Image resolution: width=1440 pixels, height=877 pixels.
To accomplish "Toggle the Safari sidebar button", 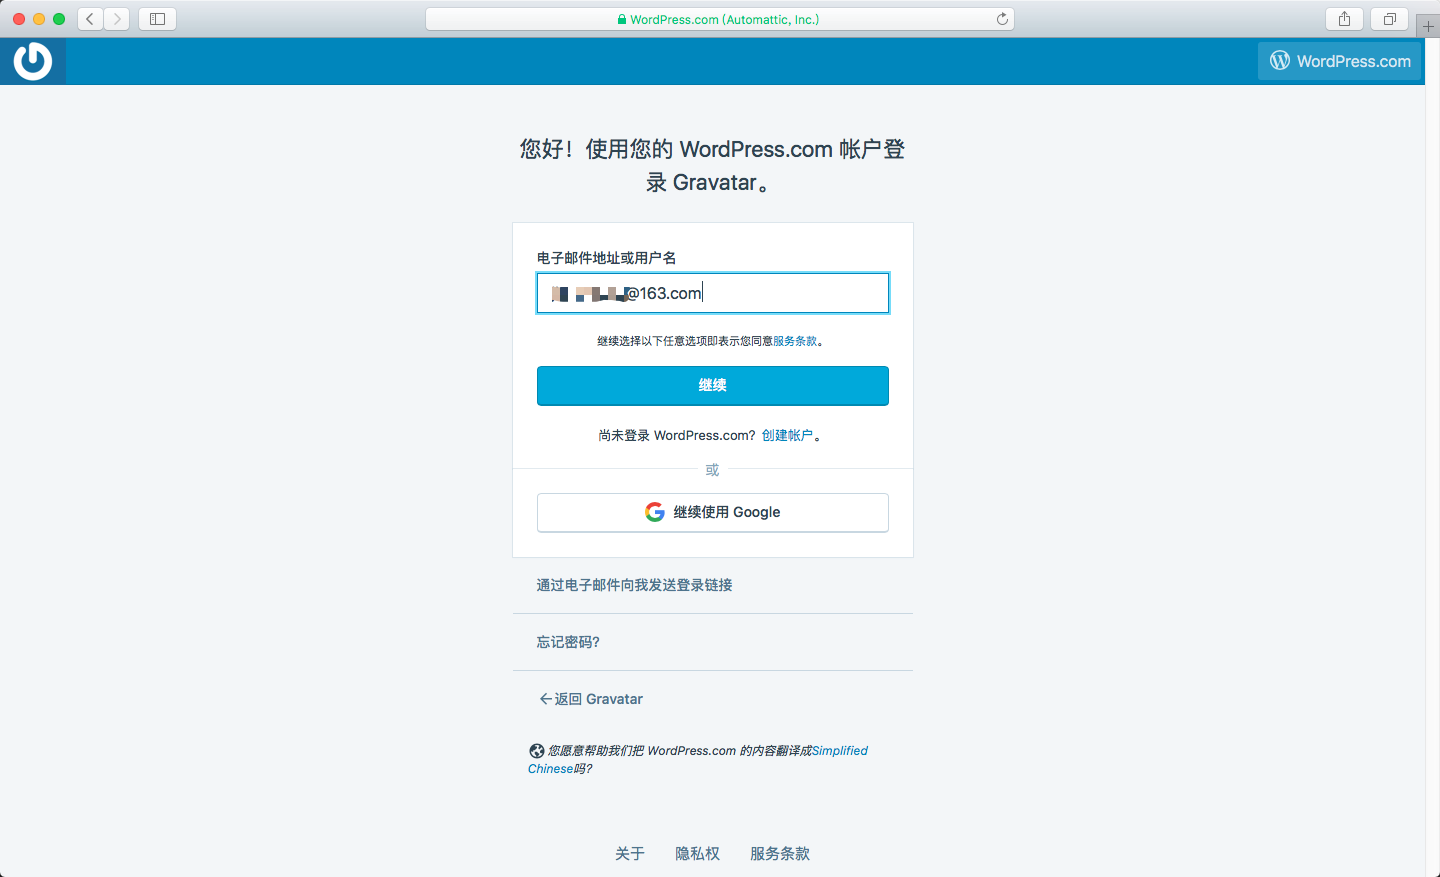I will pyautogui.click(x=157, y=19).
